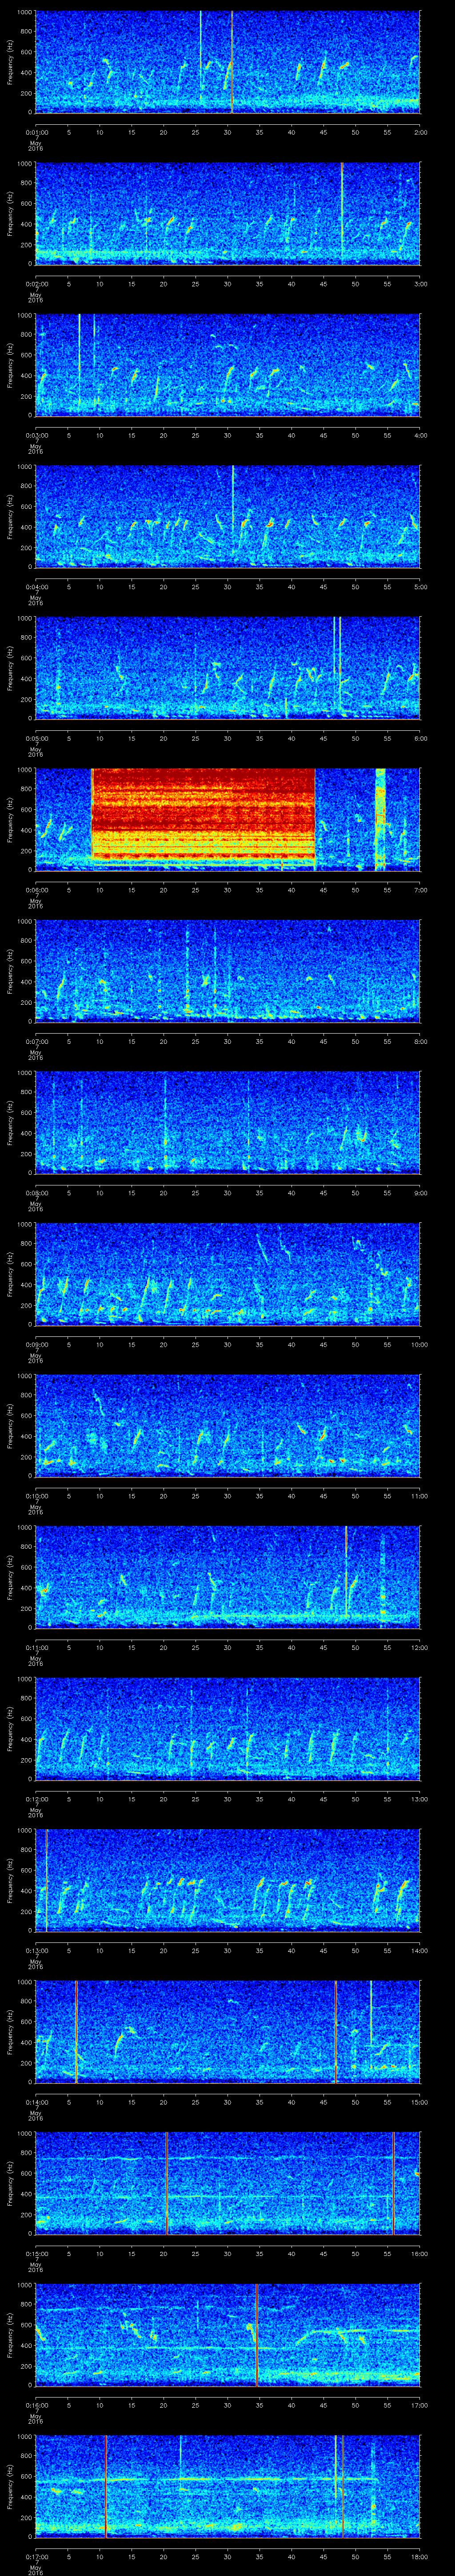
Task: Click the 0:11:00 time axis label
Action: pyautogui.click(x=36, y=1647)
